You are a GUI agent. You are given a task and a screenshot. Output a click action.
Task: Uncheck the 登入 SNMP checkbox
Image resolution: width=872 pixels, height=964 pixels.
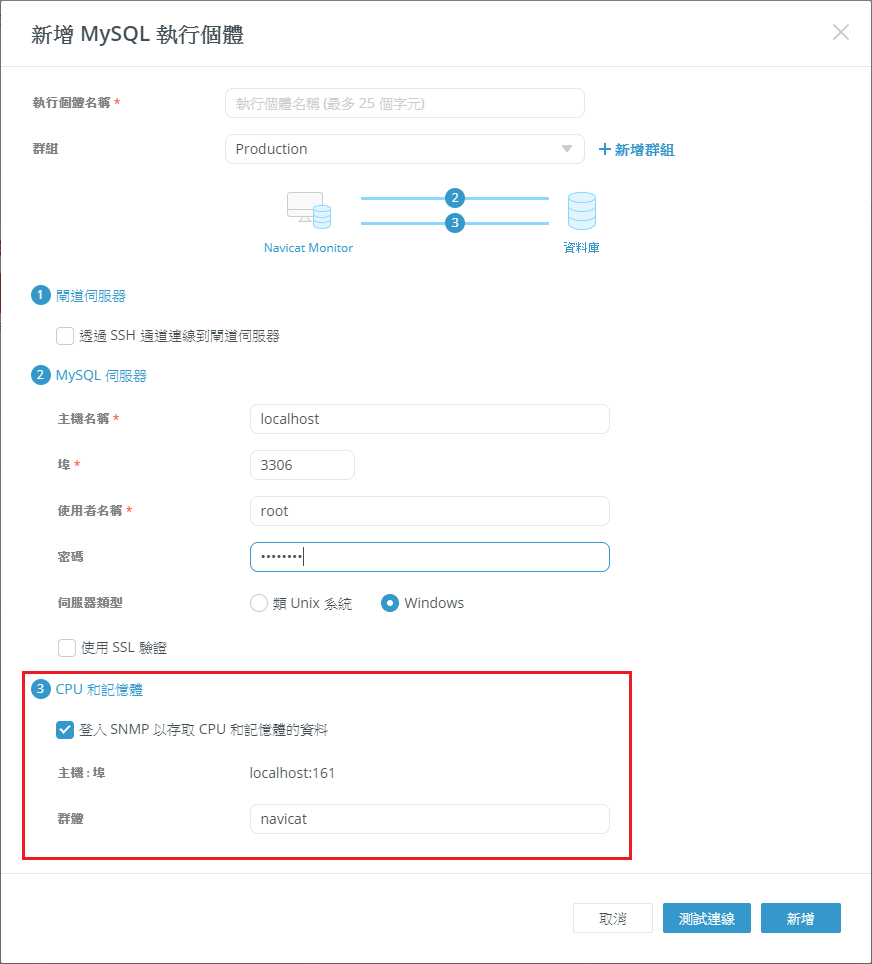coord(66,730)
